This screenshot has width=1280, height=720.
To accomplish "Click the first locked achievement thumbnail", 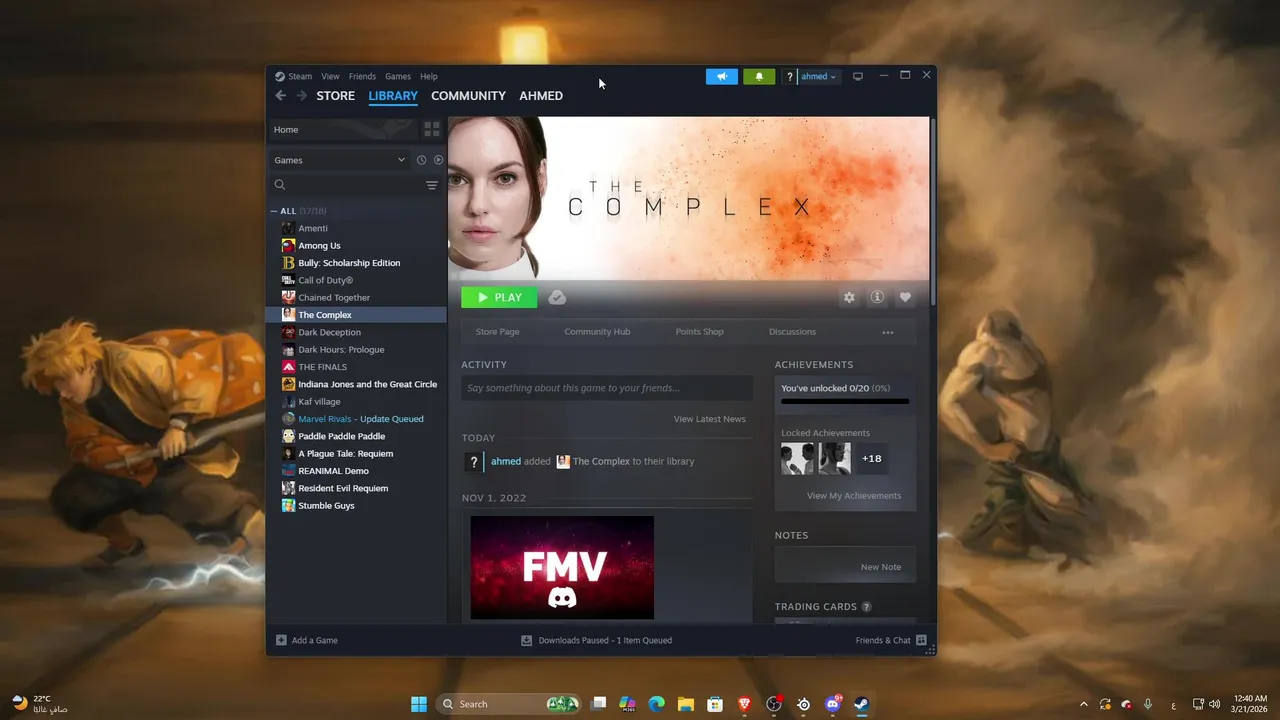I will (x=797, y=459).
